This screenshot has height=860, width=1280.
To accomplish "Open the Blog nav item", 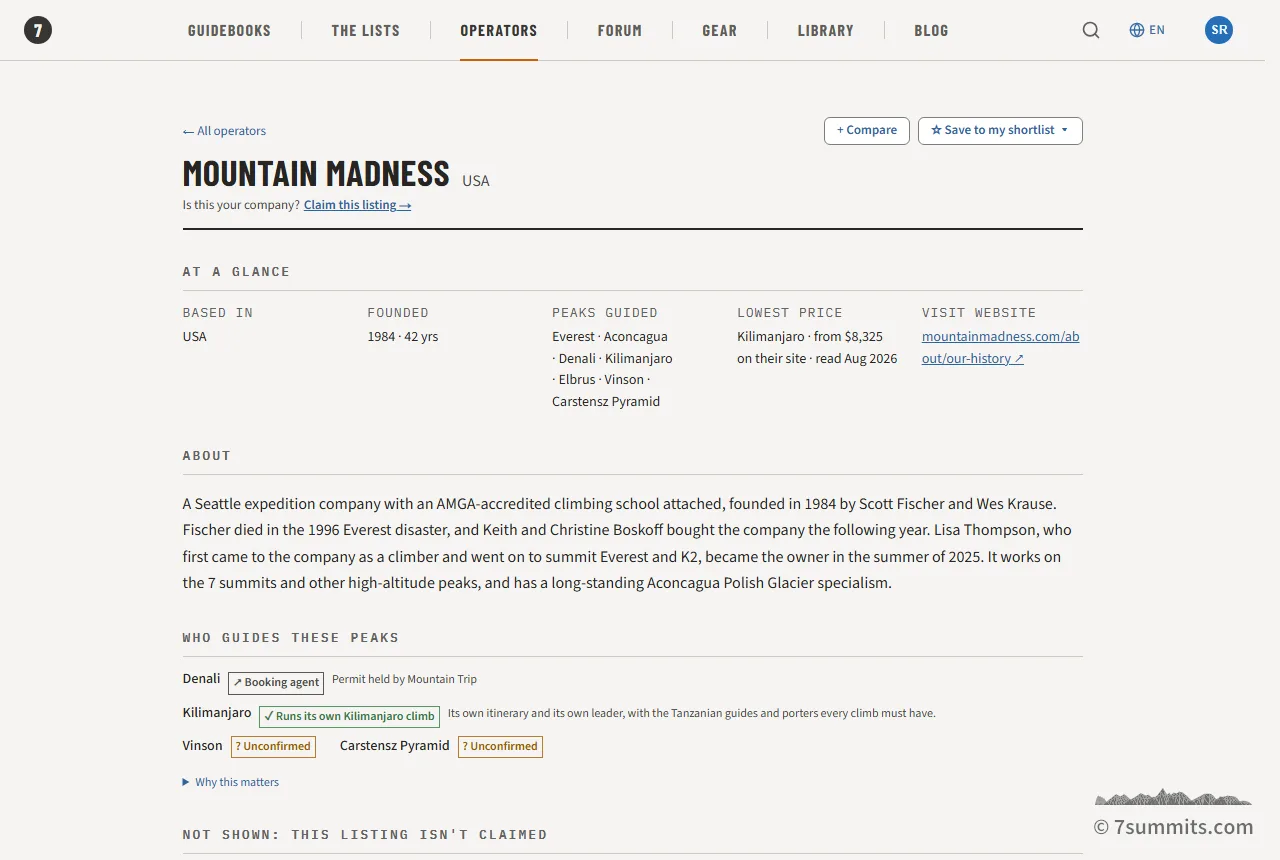I will coord(931,30).
